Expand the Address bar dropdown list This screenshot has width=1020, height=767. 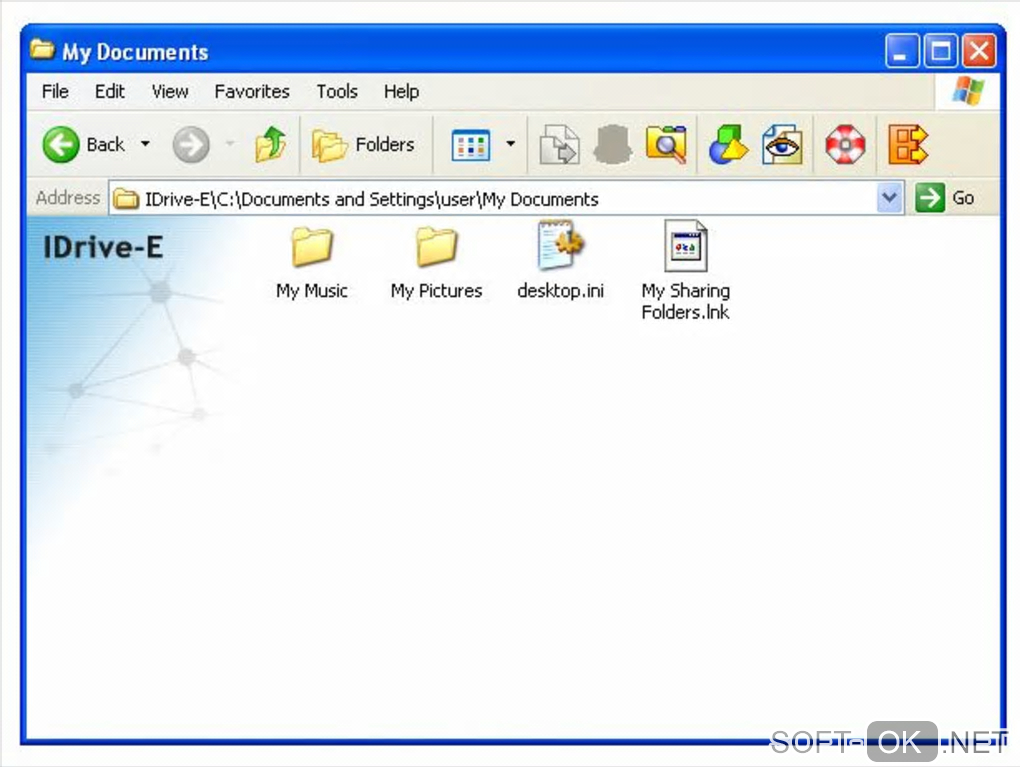[x=889, y=198]
